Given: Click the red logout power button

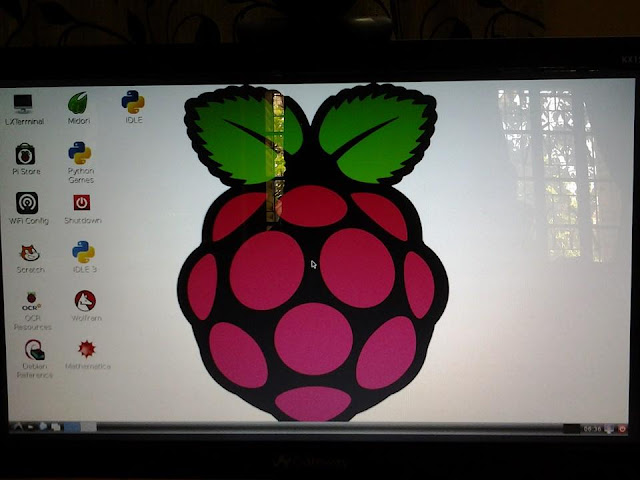Looking at the screenshot, I should [x=622, y=429].
